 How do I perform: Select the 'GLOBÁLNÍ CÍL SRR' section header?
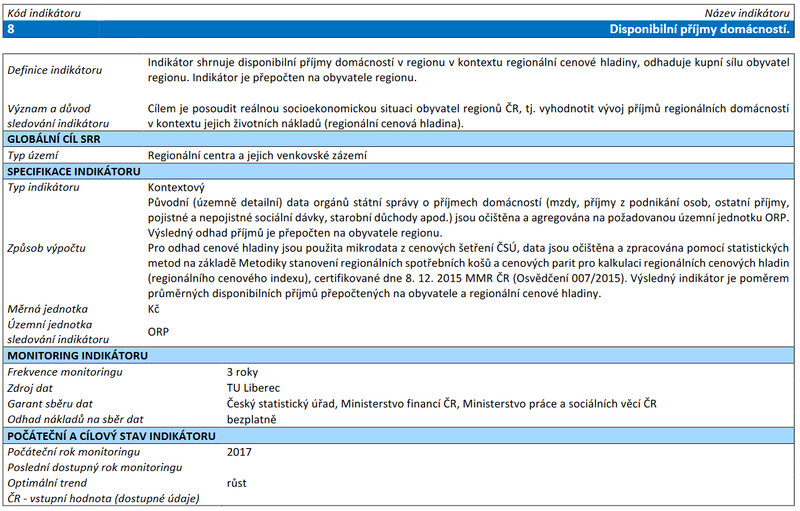coord(398,139)
